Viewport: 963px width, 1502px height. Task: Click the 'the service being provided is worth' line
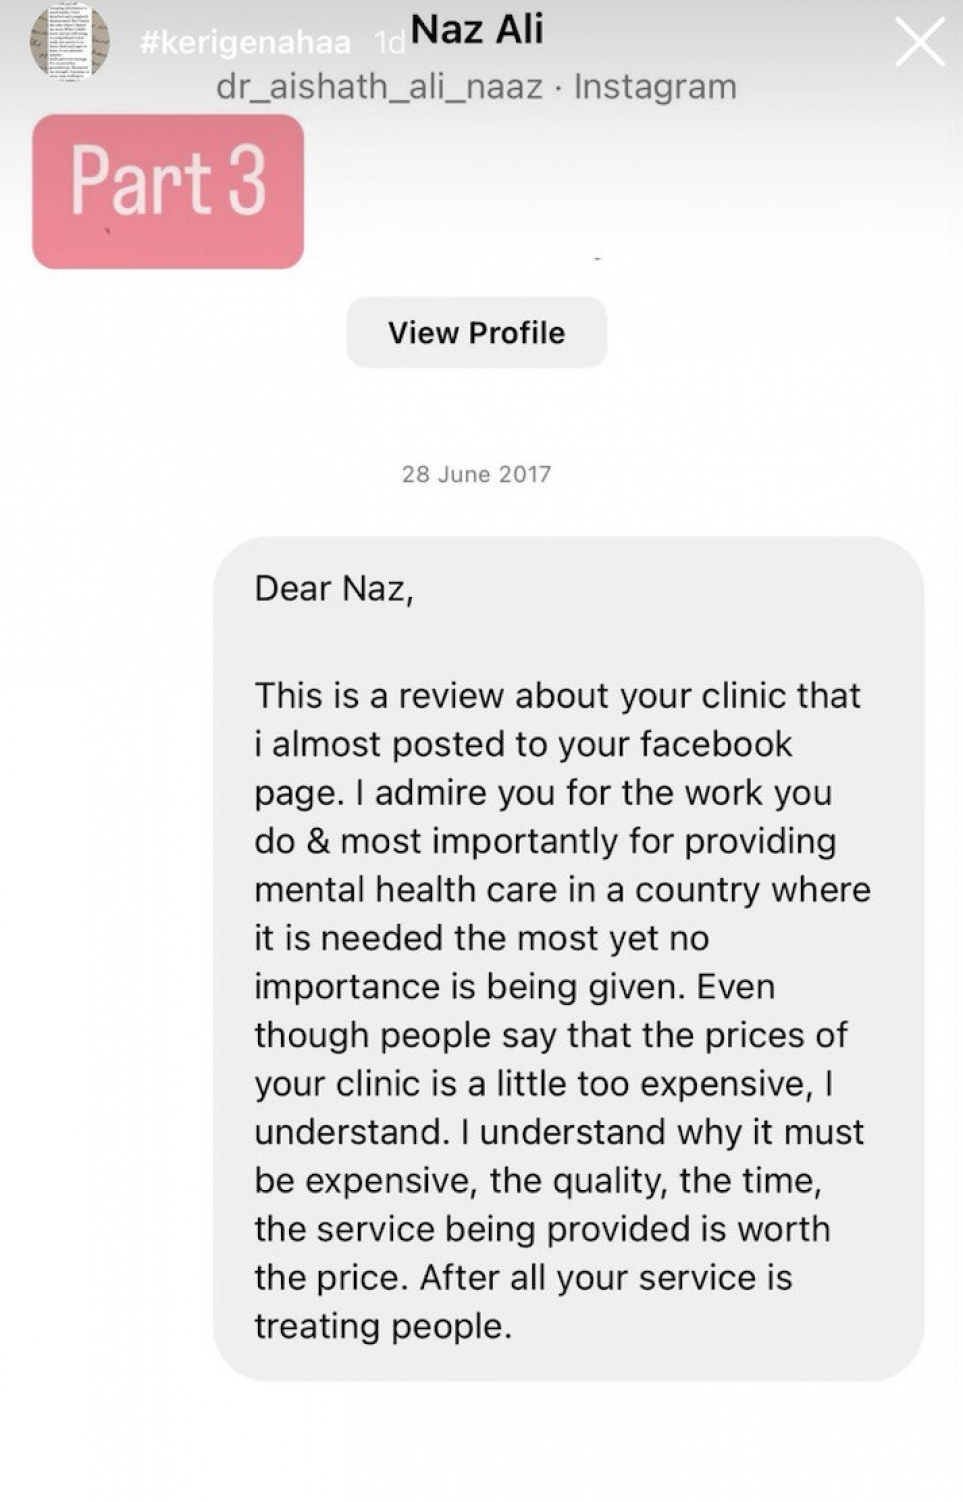[x=542, y=1229]
